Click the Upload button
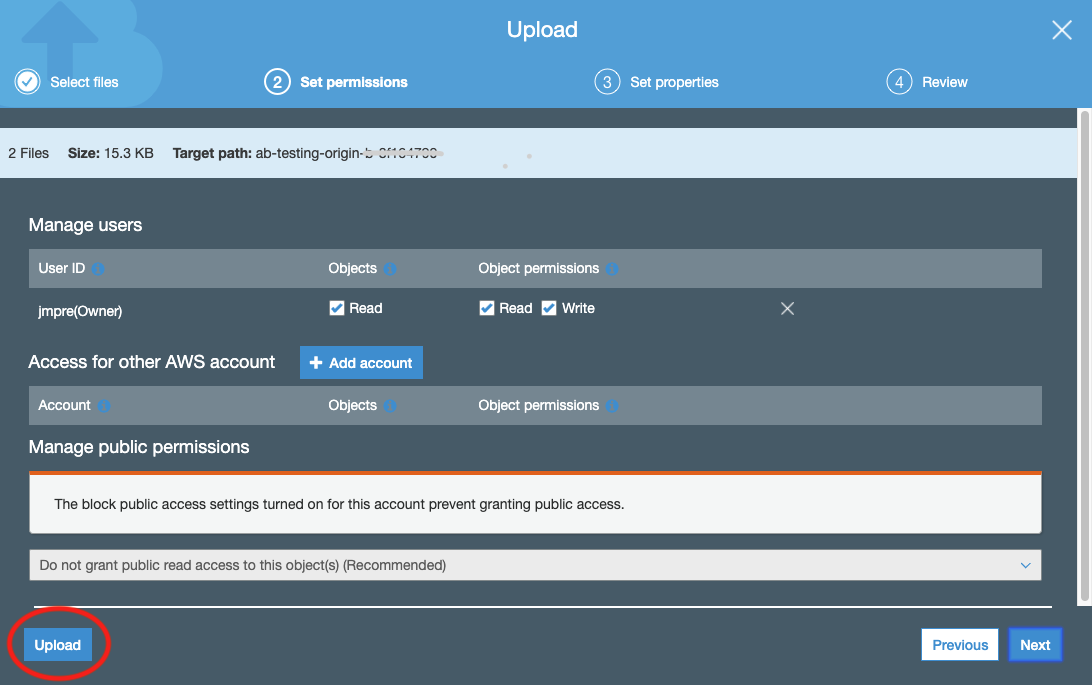This screenshot has height=685, width=1092. (x=58, y=645)
